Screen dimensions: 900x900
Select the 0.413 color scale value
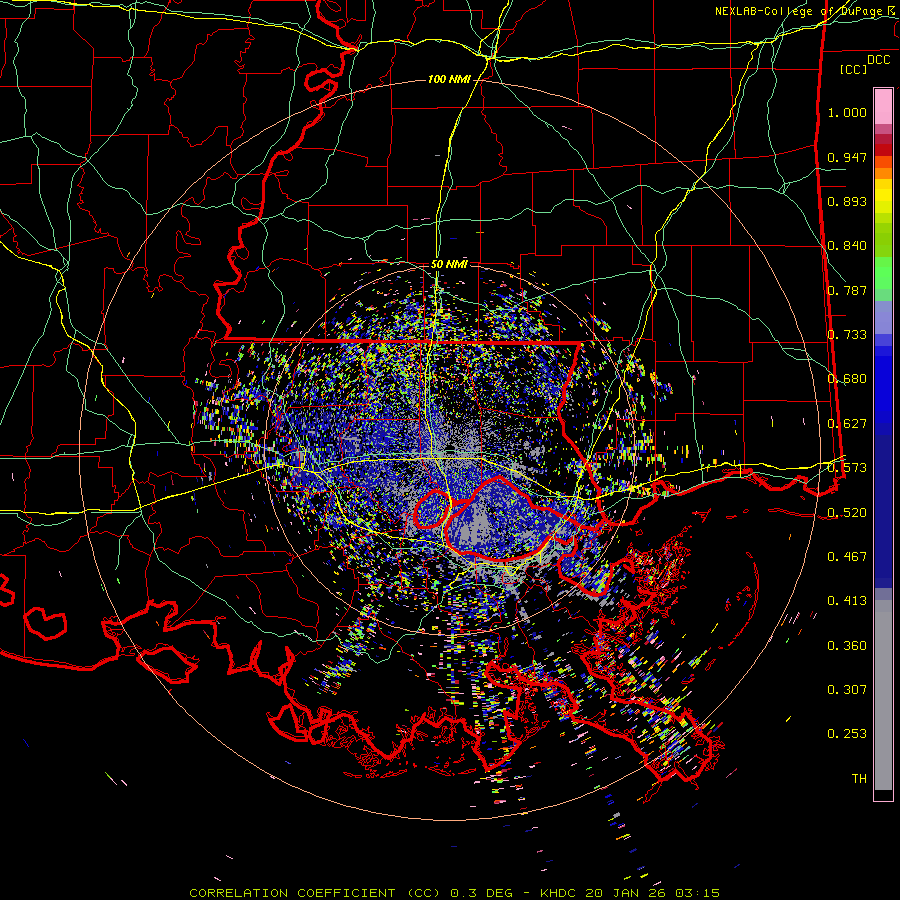[x=847, y=601]
